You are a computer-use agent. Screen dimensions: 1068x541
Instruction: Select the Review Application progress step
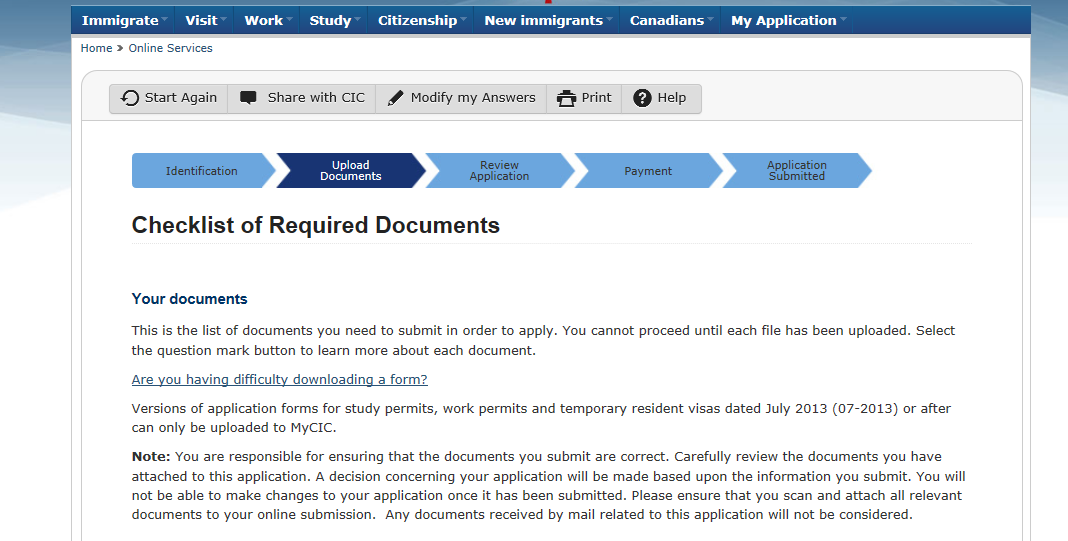499,171
